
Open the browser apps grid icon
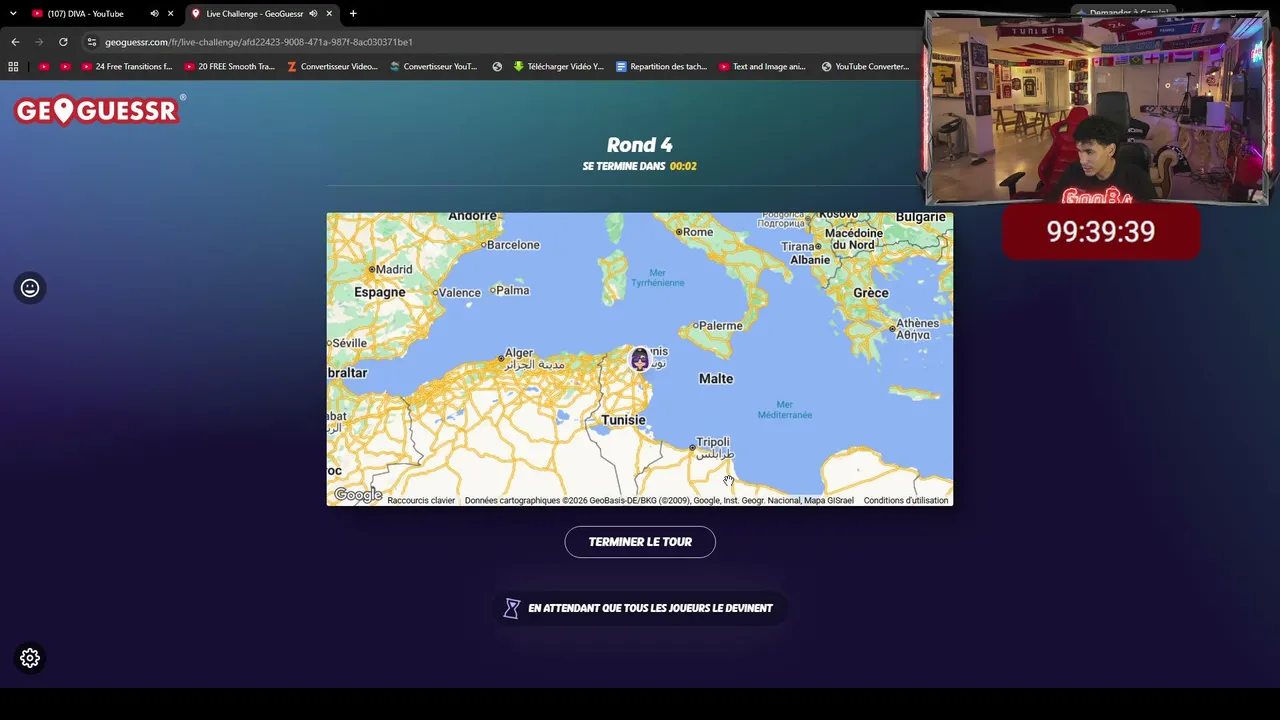(x=13, y=67)
